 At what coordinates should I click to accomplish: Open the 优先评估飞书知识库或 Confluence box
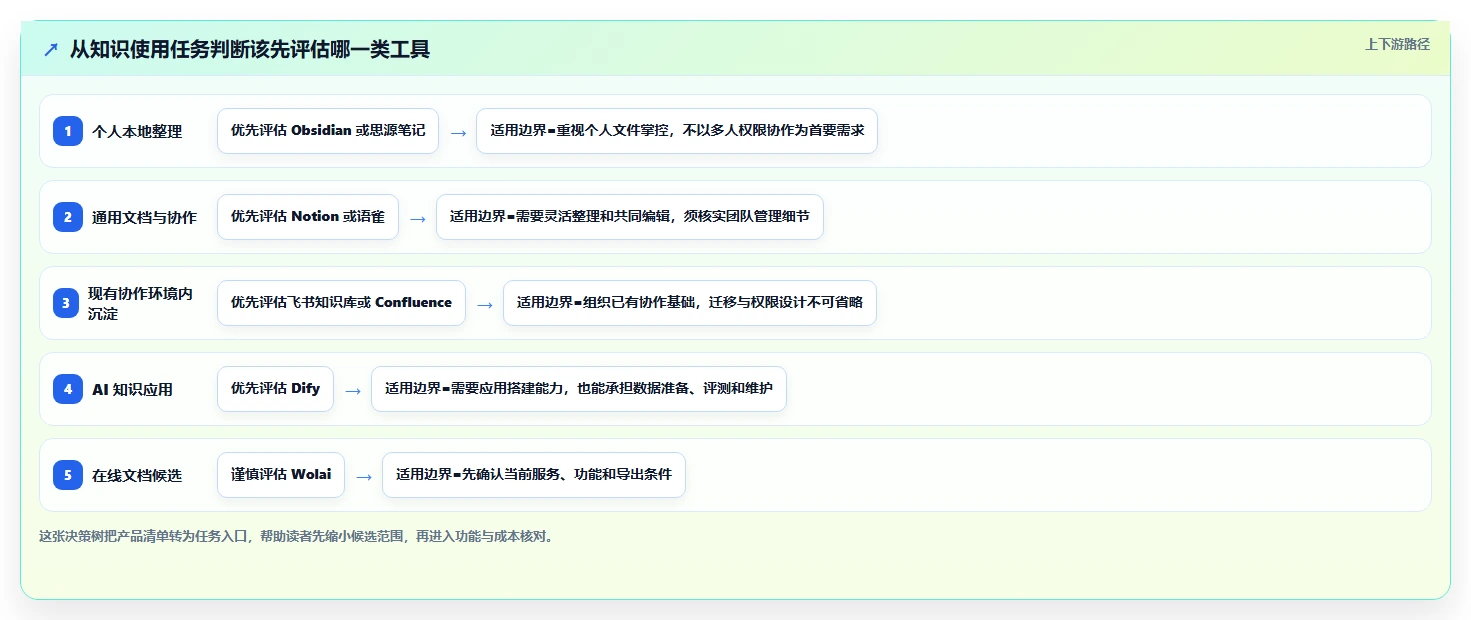[341, 303]
